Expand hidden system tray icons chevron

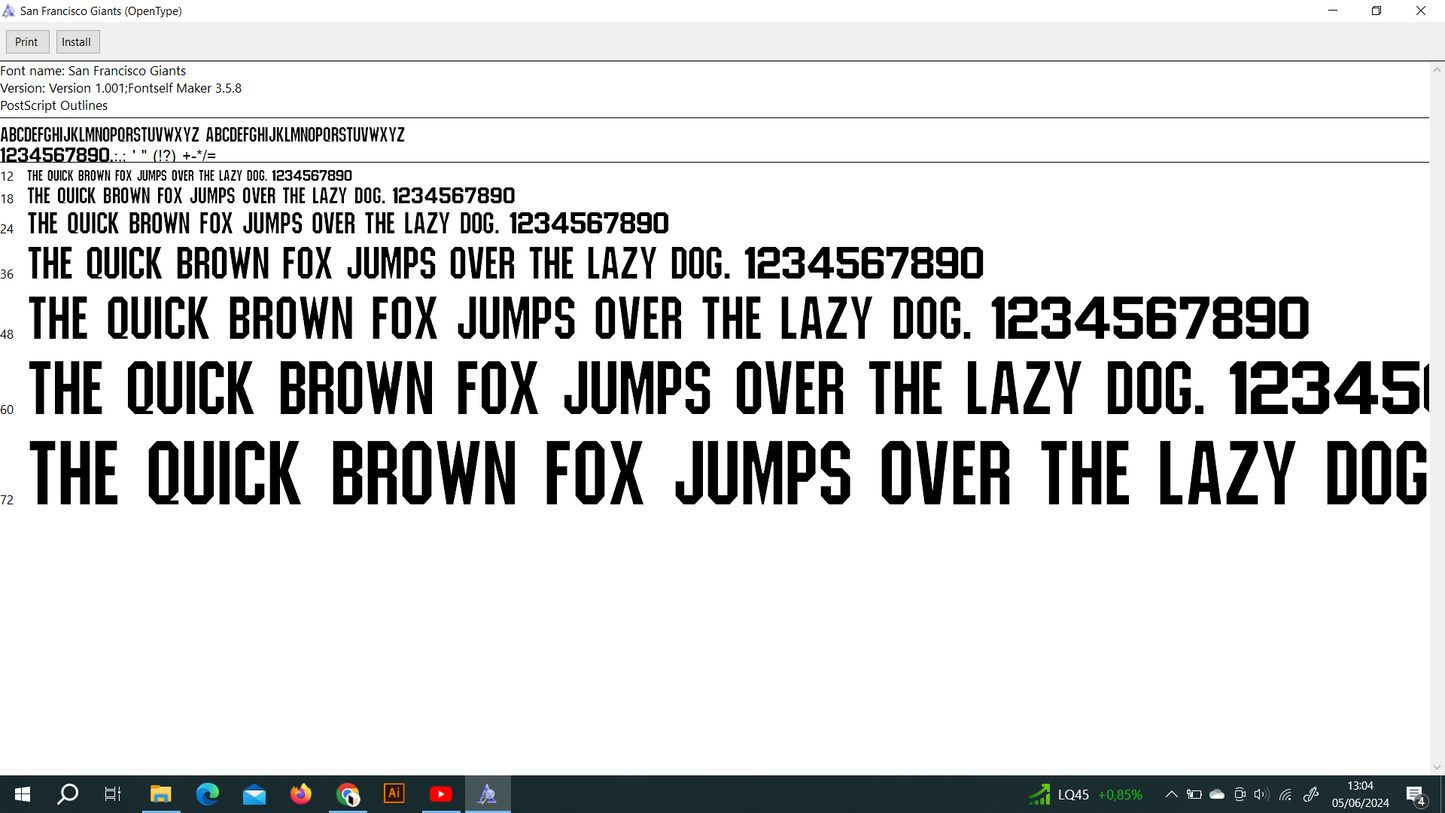(1171, 795)
